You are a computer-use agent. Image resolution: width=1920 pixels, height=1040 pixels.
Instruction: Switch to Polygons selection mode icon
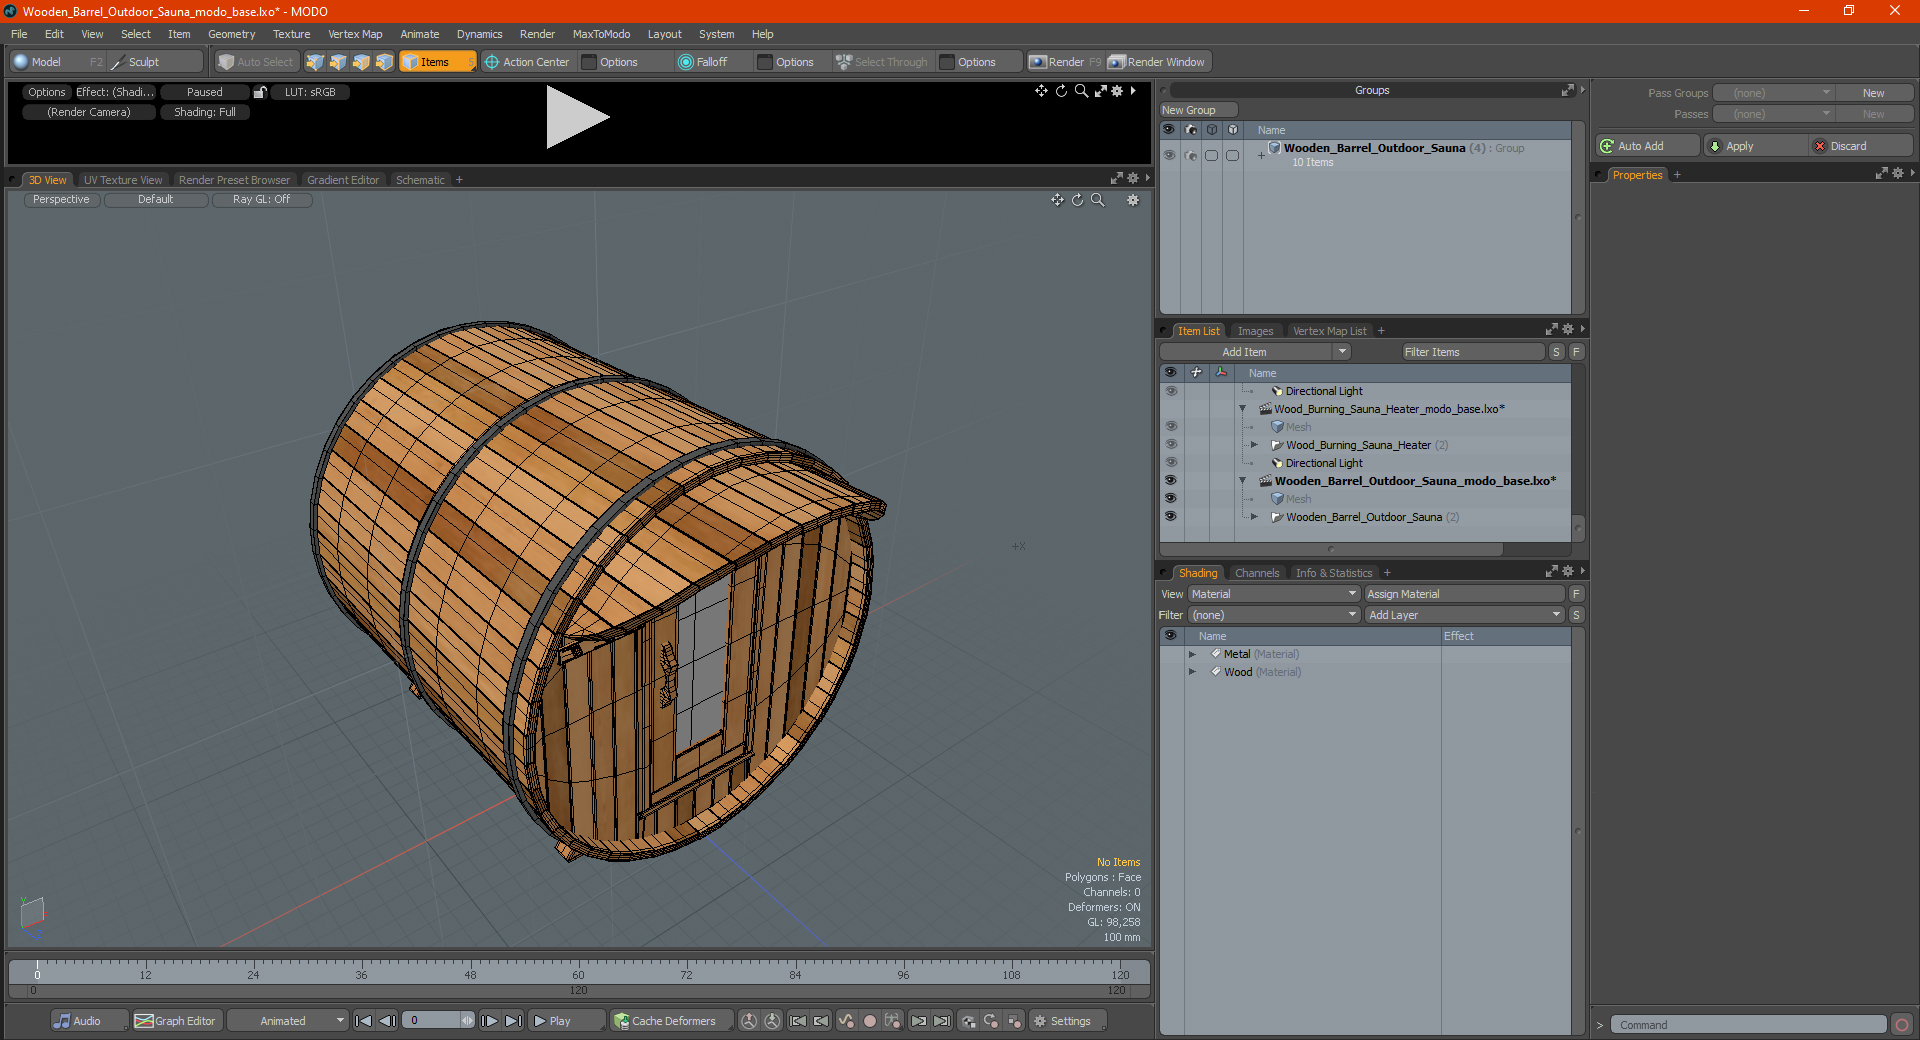[x=361, y=62]
